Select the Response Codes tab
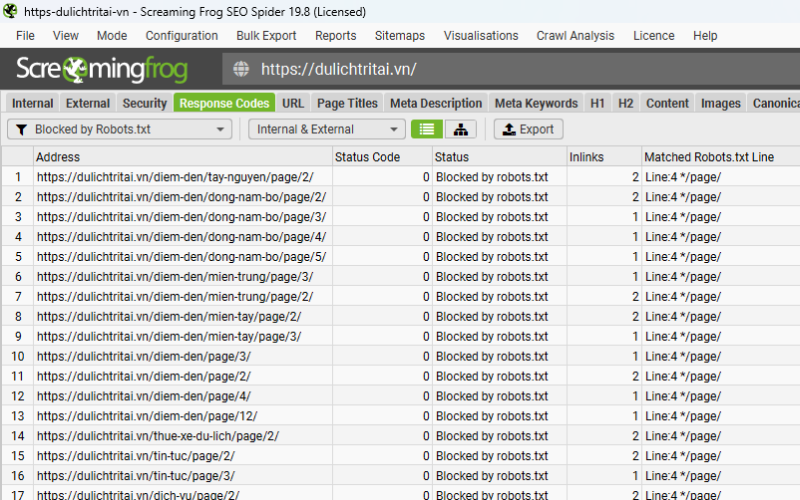Viewport: 800px width, 500px height. coord(224,103)
